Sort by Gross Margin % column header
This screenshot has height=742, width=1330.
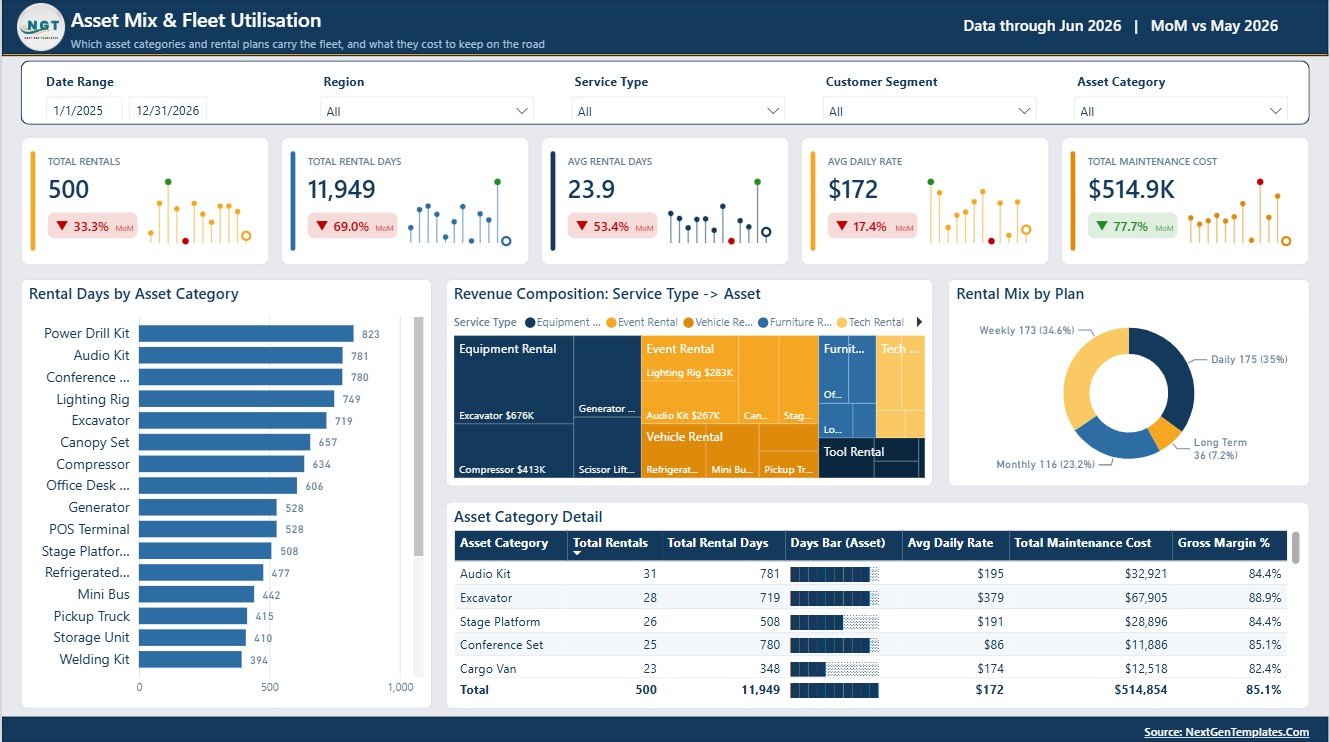pyautogui.click(x=1230, y=545)
